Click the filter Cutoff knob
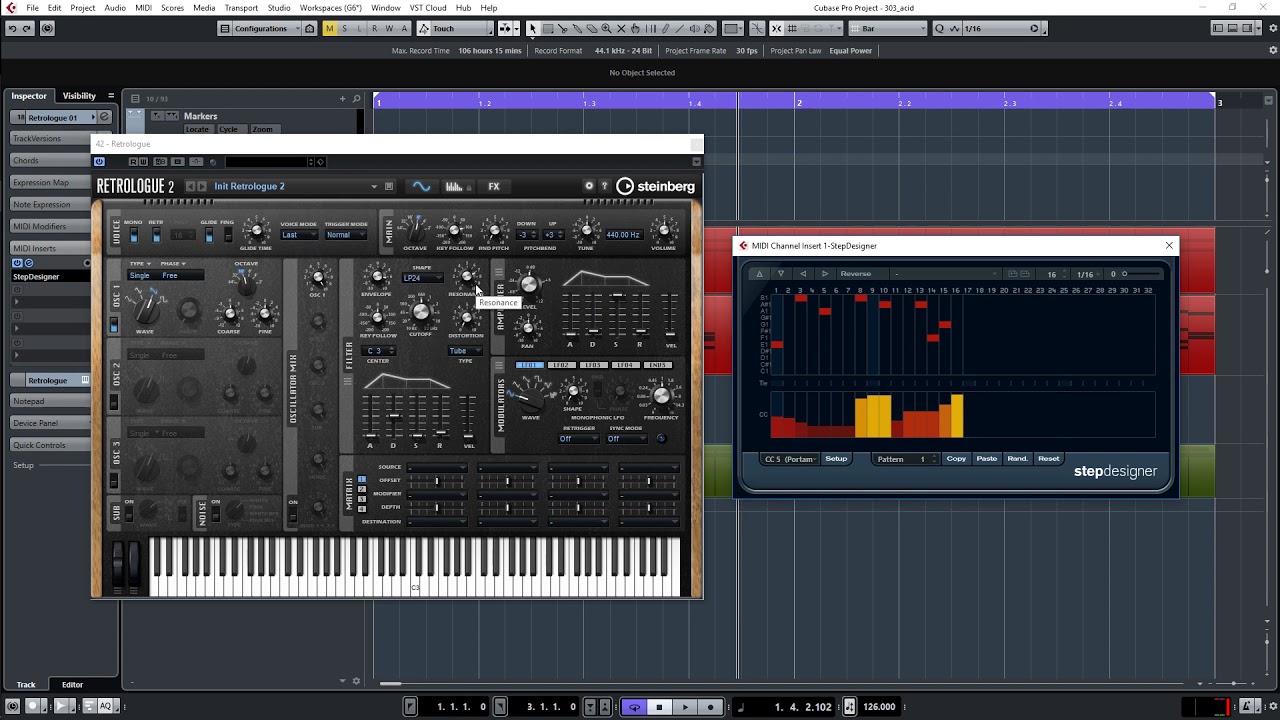Screen dimensions: 1280x720 (x=421, y=313)
